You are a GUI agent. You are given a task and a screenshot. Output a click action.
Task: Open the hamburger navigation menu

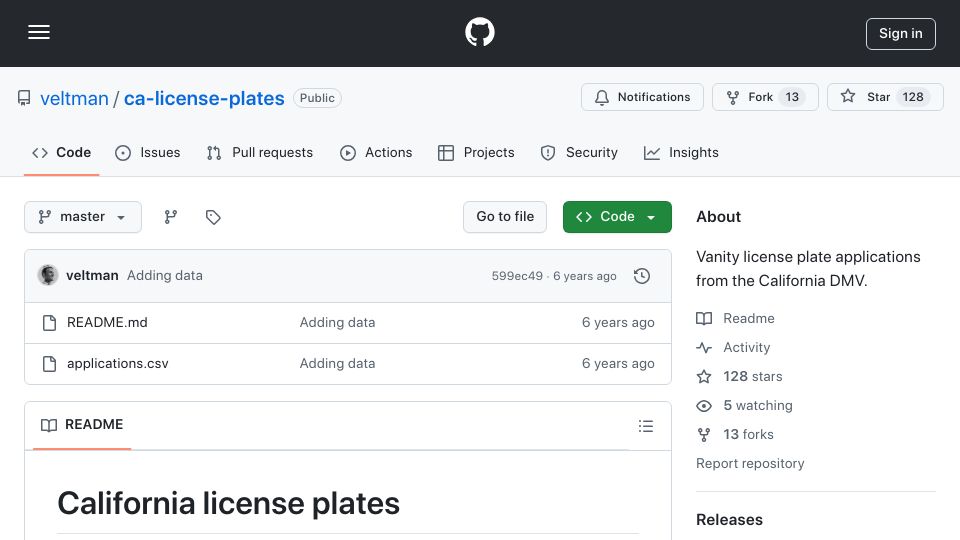39,32
